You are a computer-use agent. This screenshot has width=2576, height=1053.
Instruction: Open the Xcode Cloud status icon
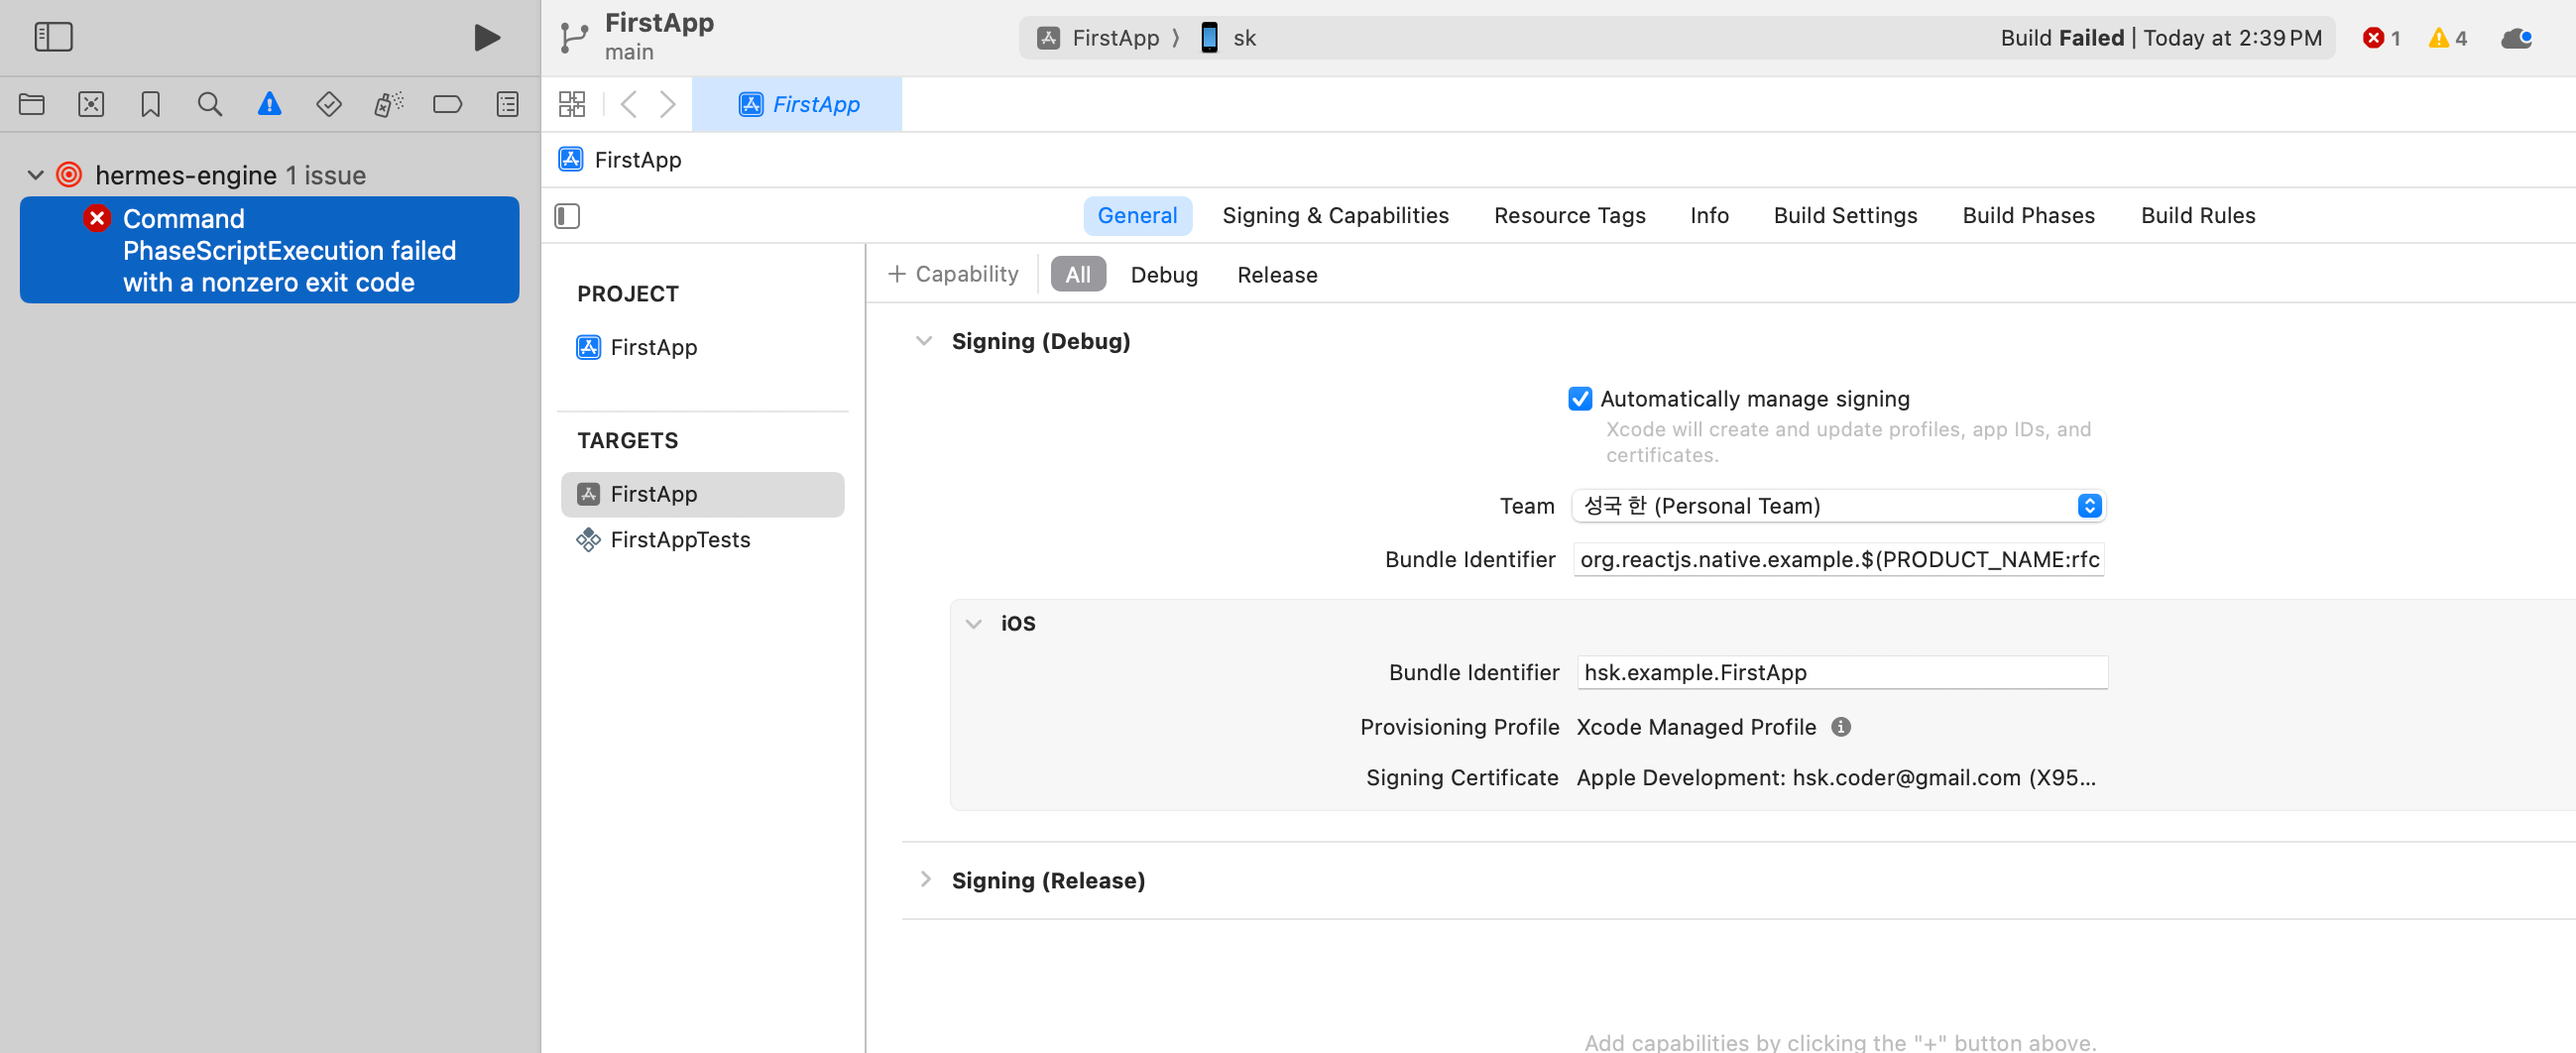2516,38
